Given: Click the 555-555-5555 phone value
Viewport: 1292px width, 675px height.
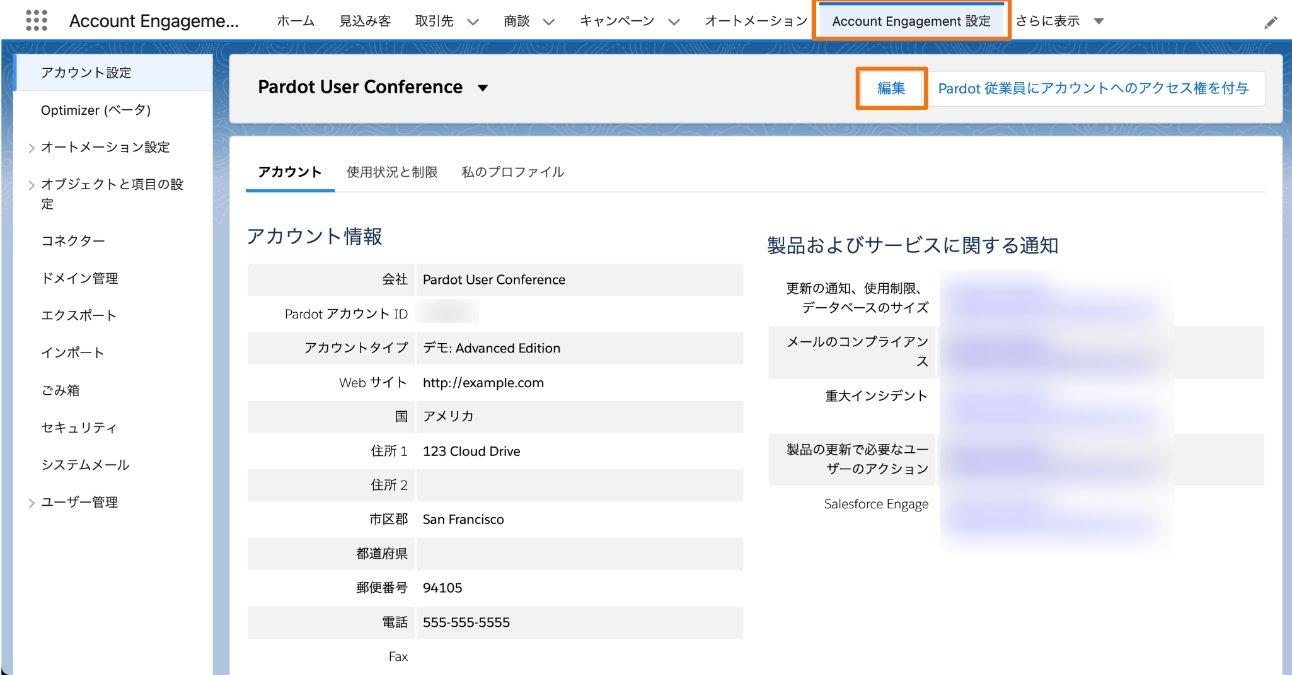Looking at the screenshot, I should pyautogui.click(x=466, y=622).
